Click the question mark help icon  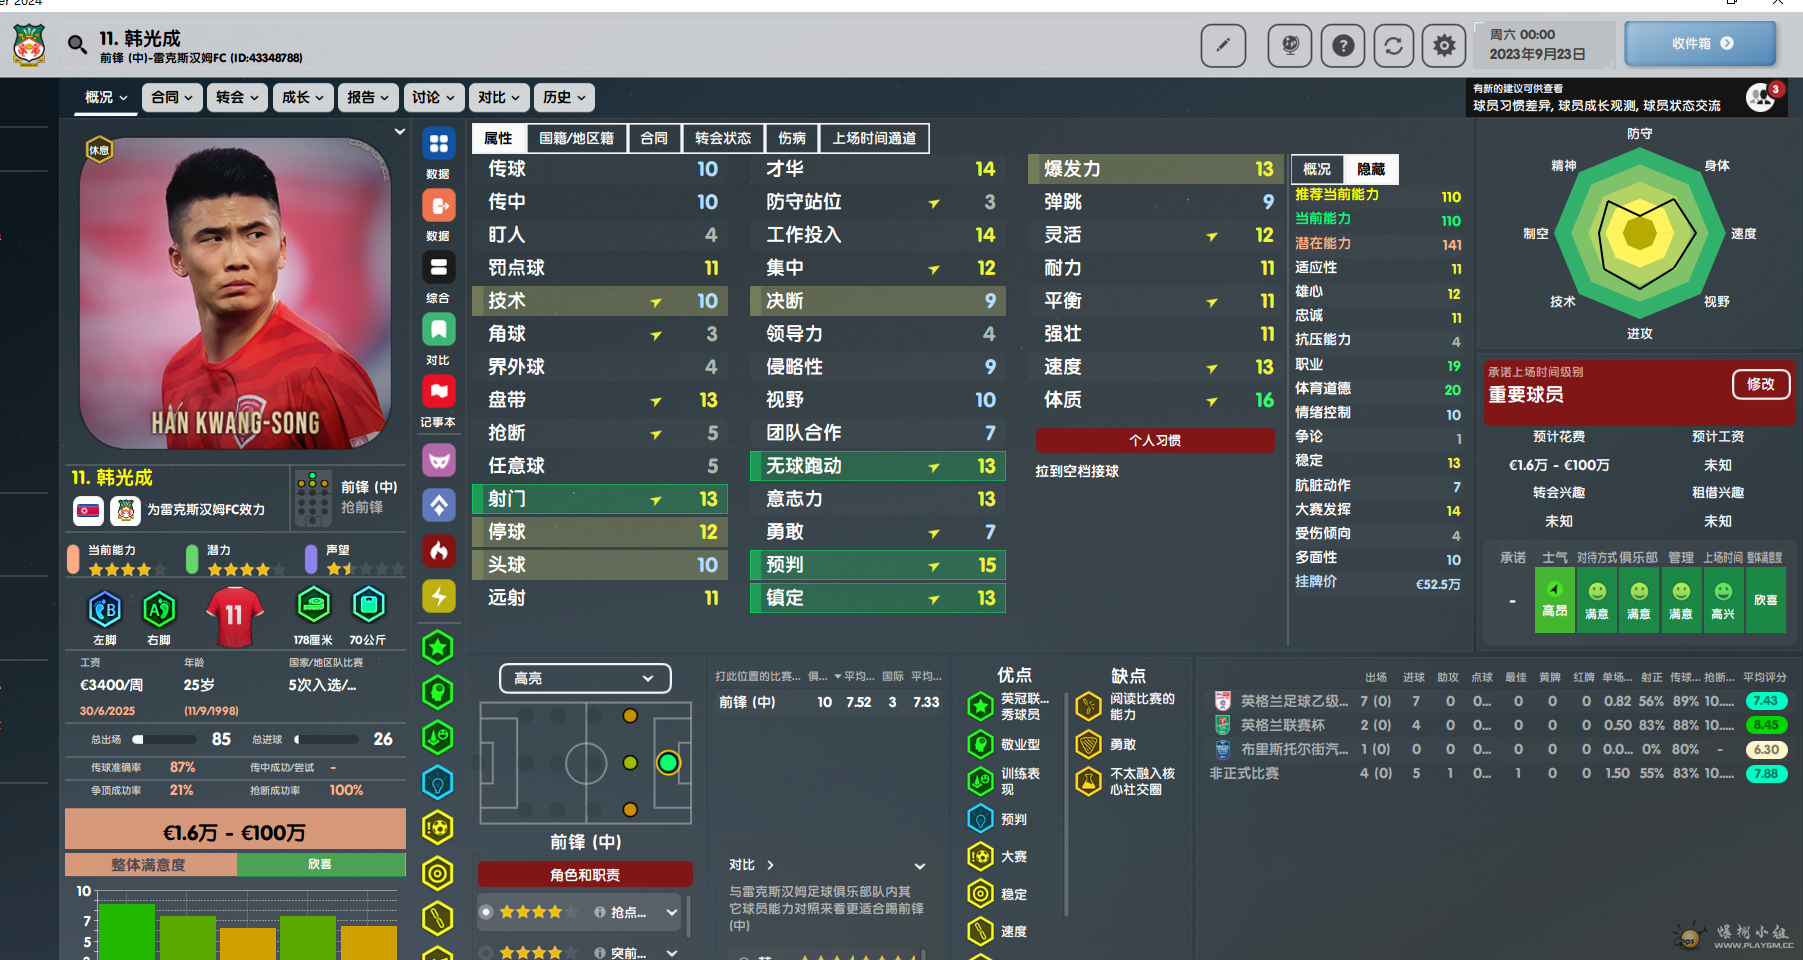coord(1342,45)
